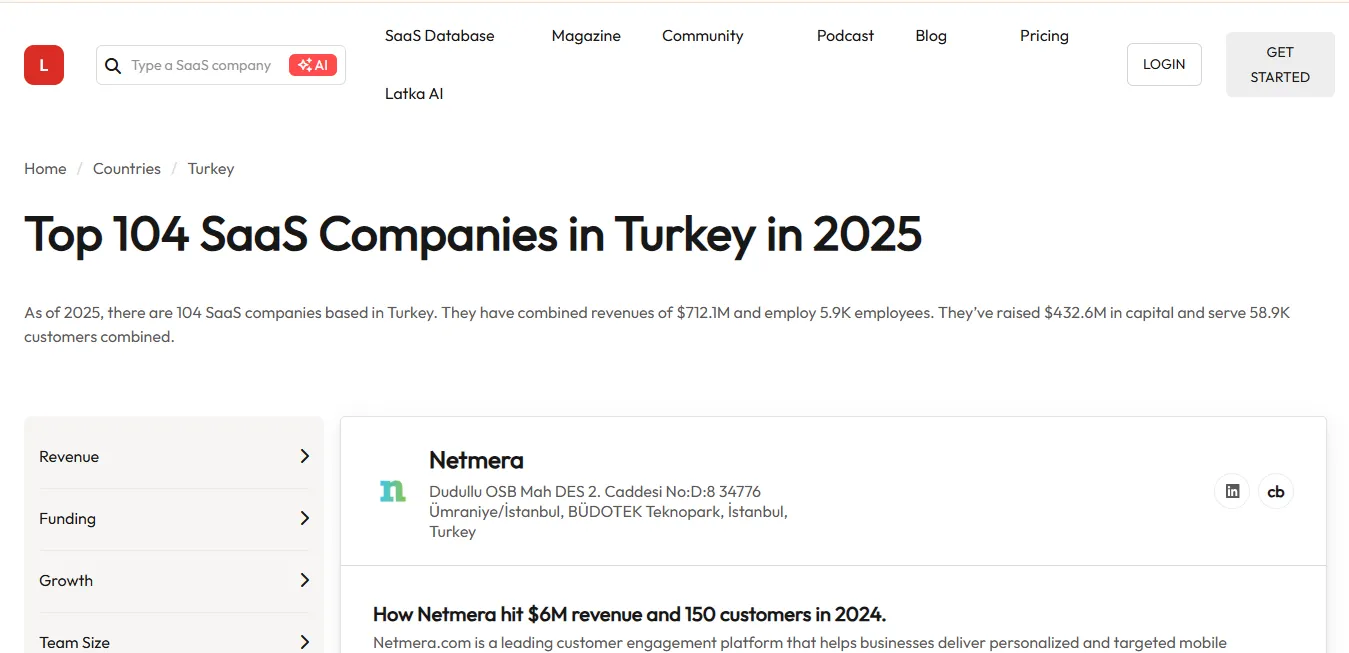Click the Revenue filter label
This screenshot has height=653, width=1349.
click(x=69, y=456)
